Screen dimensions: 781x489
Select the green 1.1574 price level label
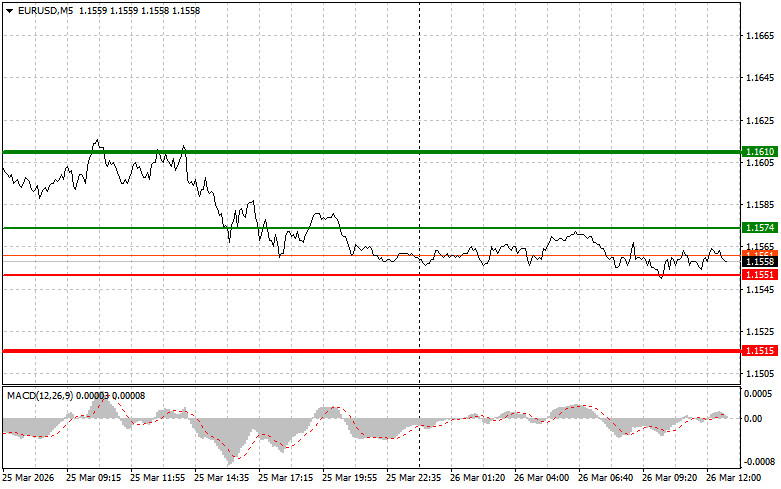[760, 228]
